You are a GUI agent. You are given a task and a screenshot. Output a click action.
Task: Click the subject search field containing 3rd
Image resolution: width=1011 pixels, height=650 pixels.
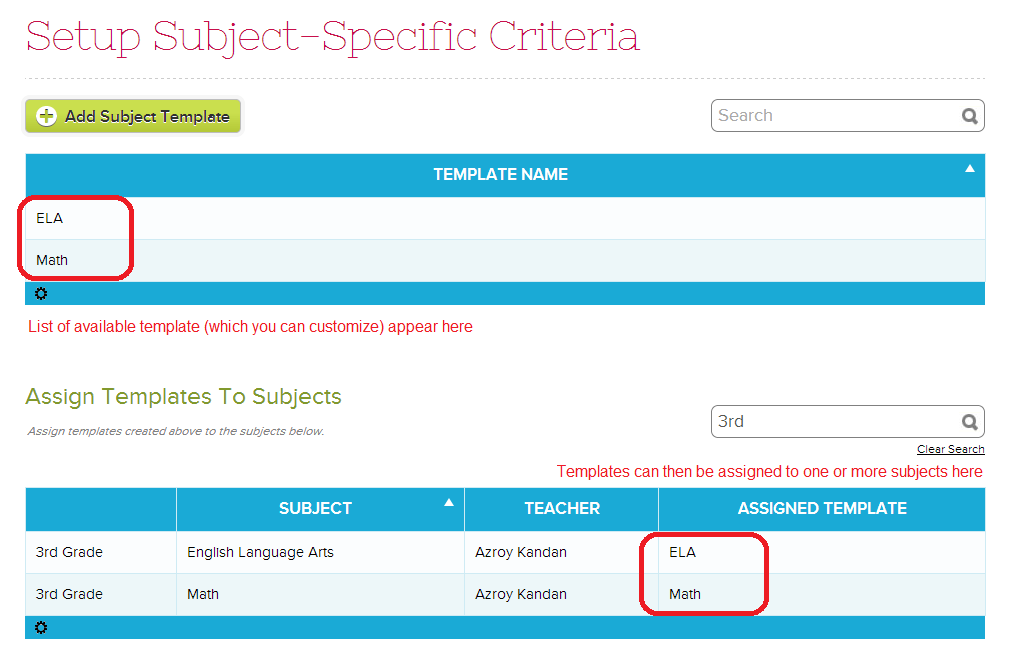pyautogui.click(x=835, y=421)
